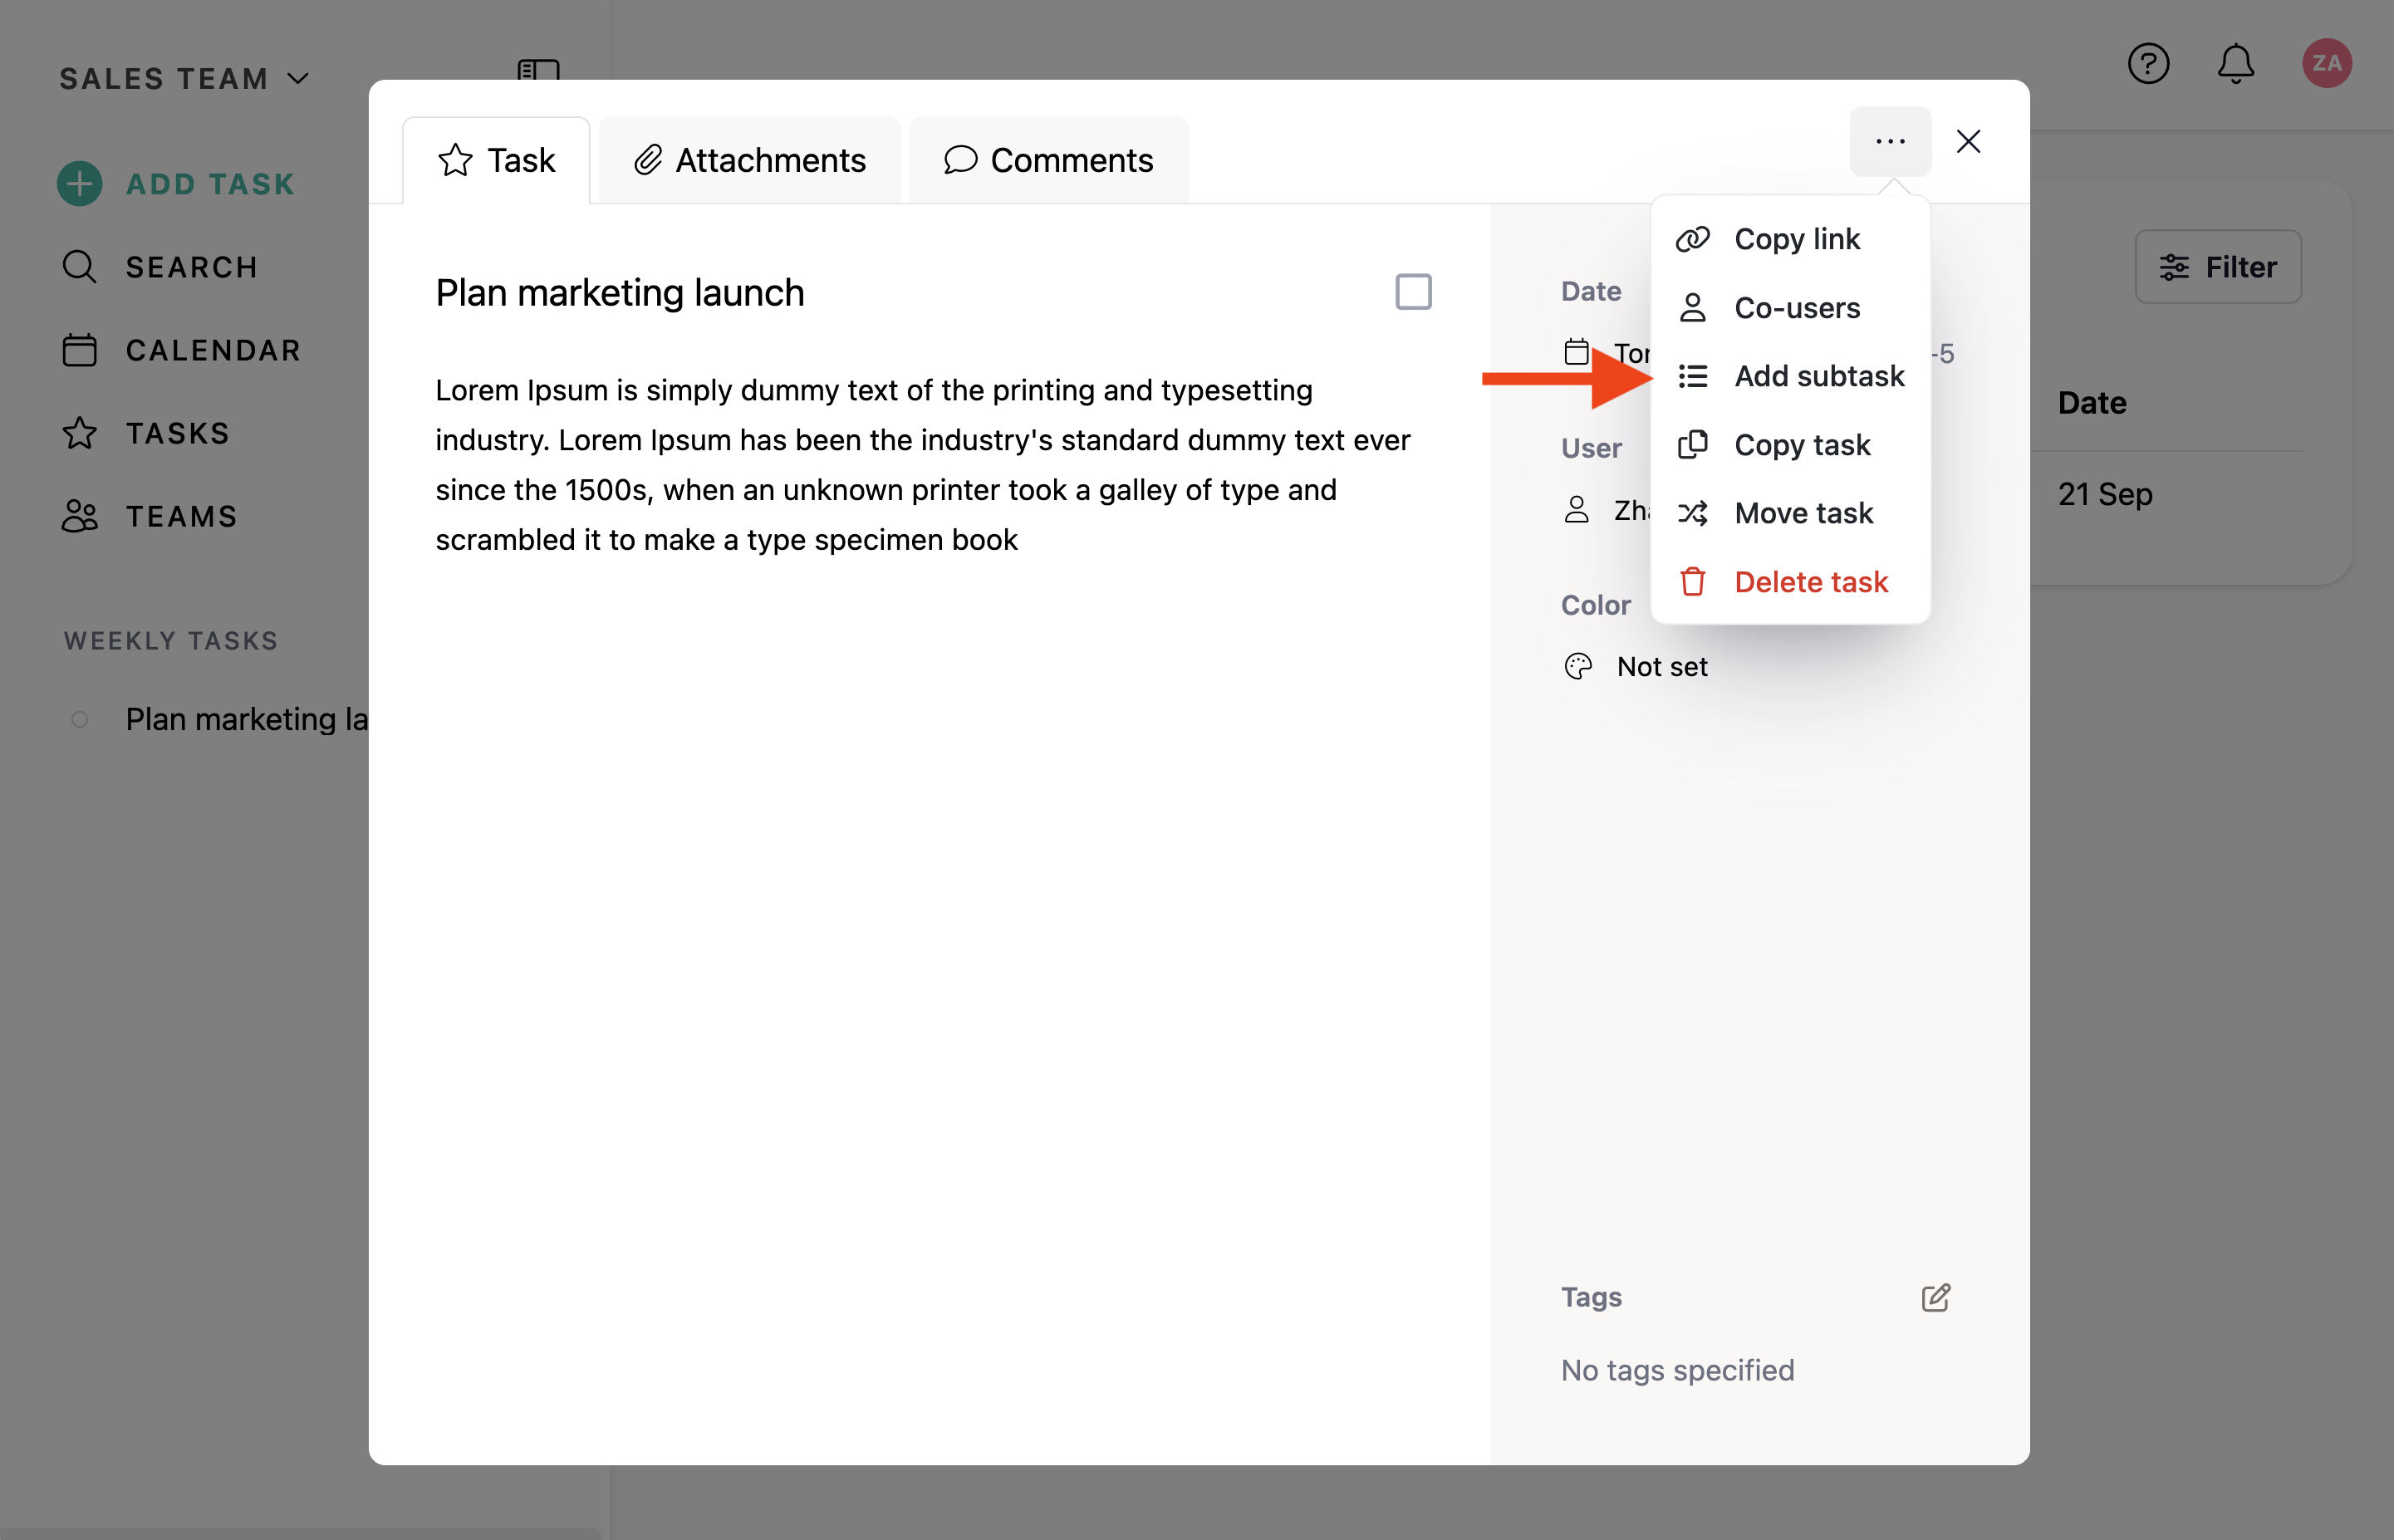This screenshot has width=2394, height=1540.
Task: Toggle the circle beside Plan marketing task
Action: (x=80, y=719)
